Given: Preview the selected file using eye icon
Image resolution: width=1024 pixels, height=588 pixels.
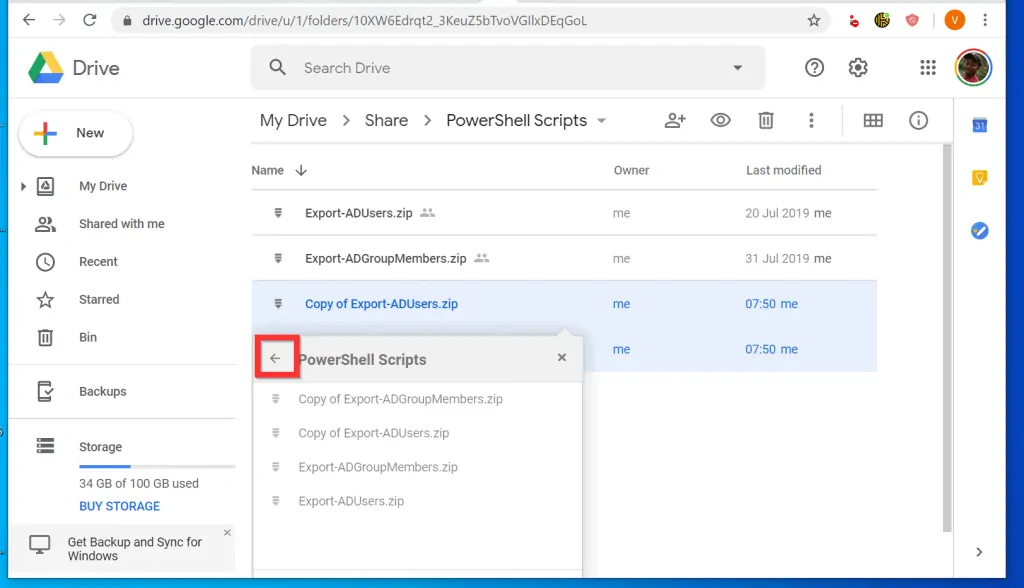Looking at the screenshot, I should 720,120.
